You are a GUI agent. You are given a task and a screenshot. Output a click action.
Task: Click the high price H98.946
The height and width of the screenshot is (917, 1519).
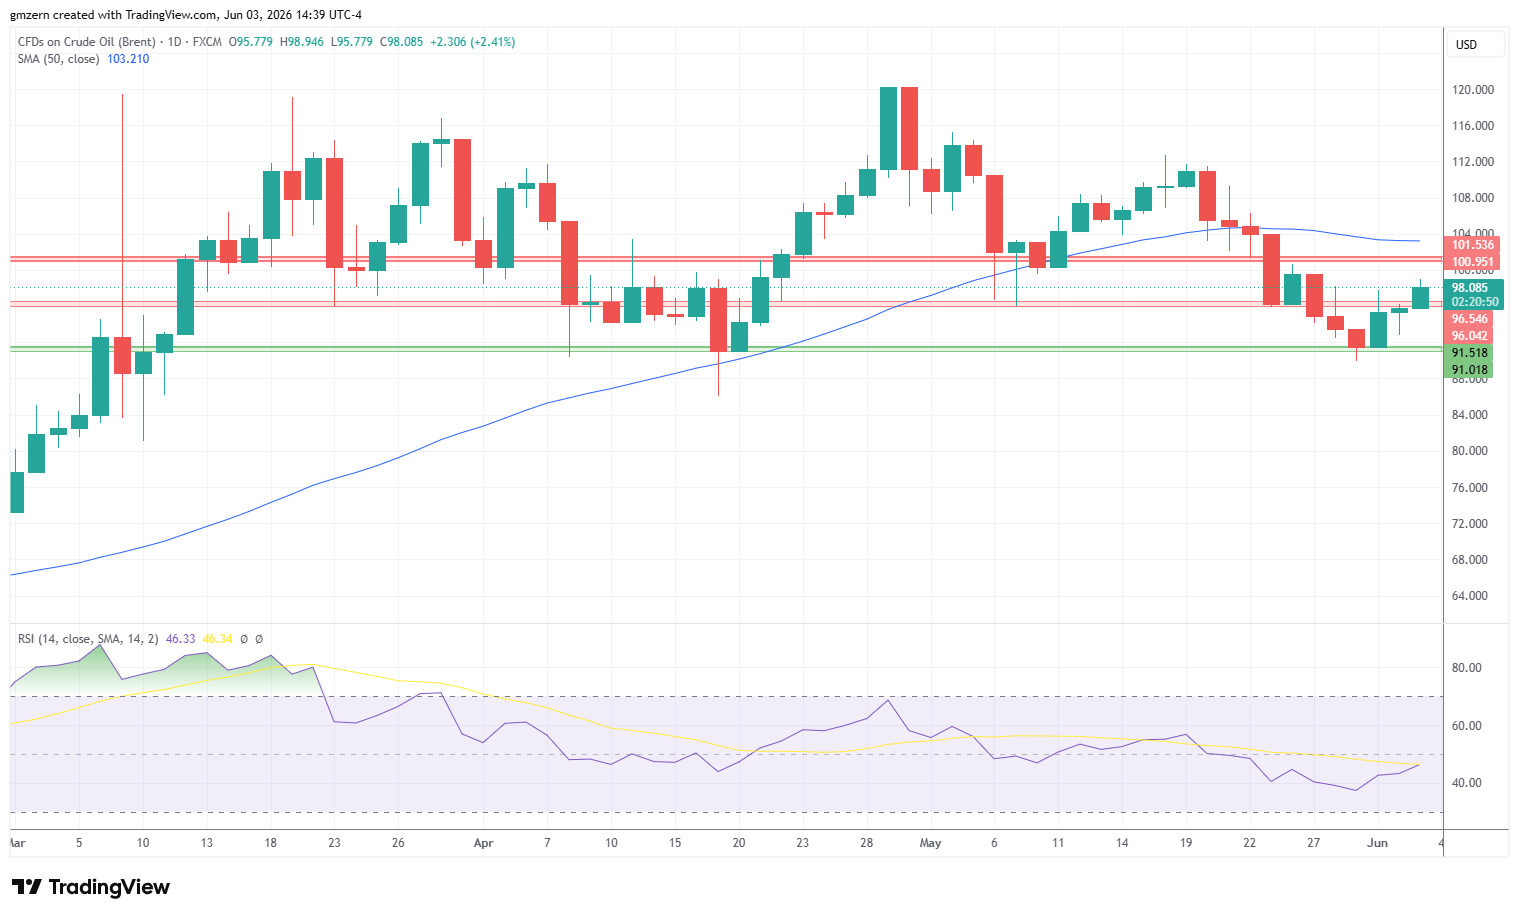tap(302, 42)
